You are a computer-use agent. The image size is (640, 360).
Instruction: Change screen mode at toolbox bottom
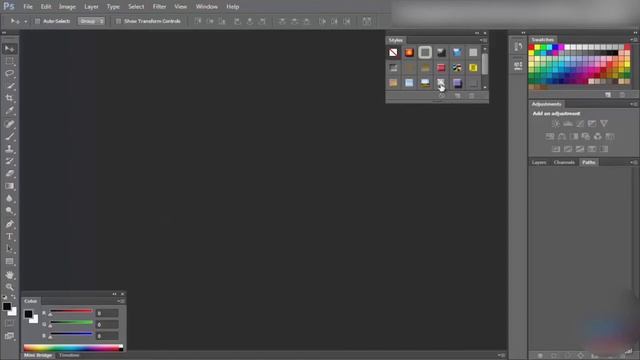tap(9, 336)
